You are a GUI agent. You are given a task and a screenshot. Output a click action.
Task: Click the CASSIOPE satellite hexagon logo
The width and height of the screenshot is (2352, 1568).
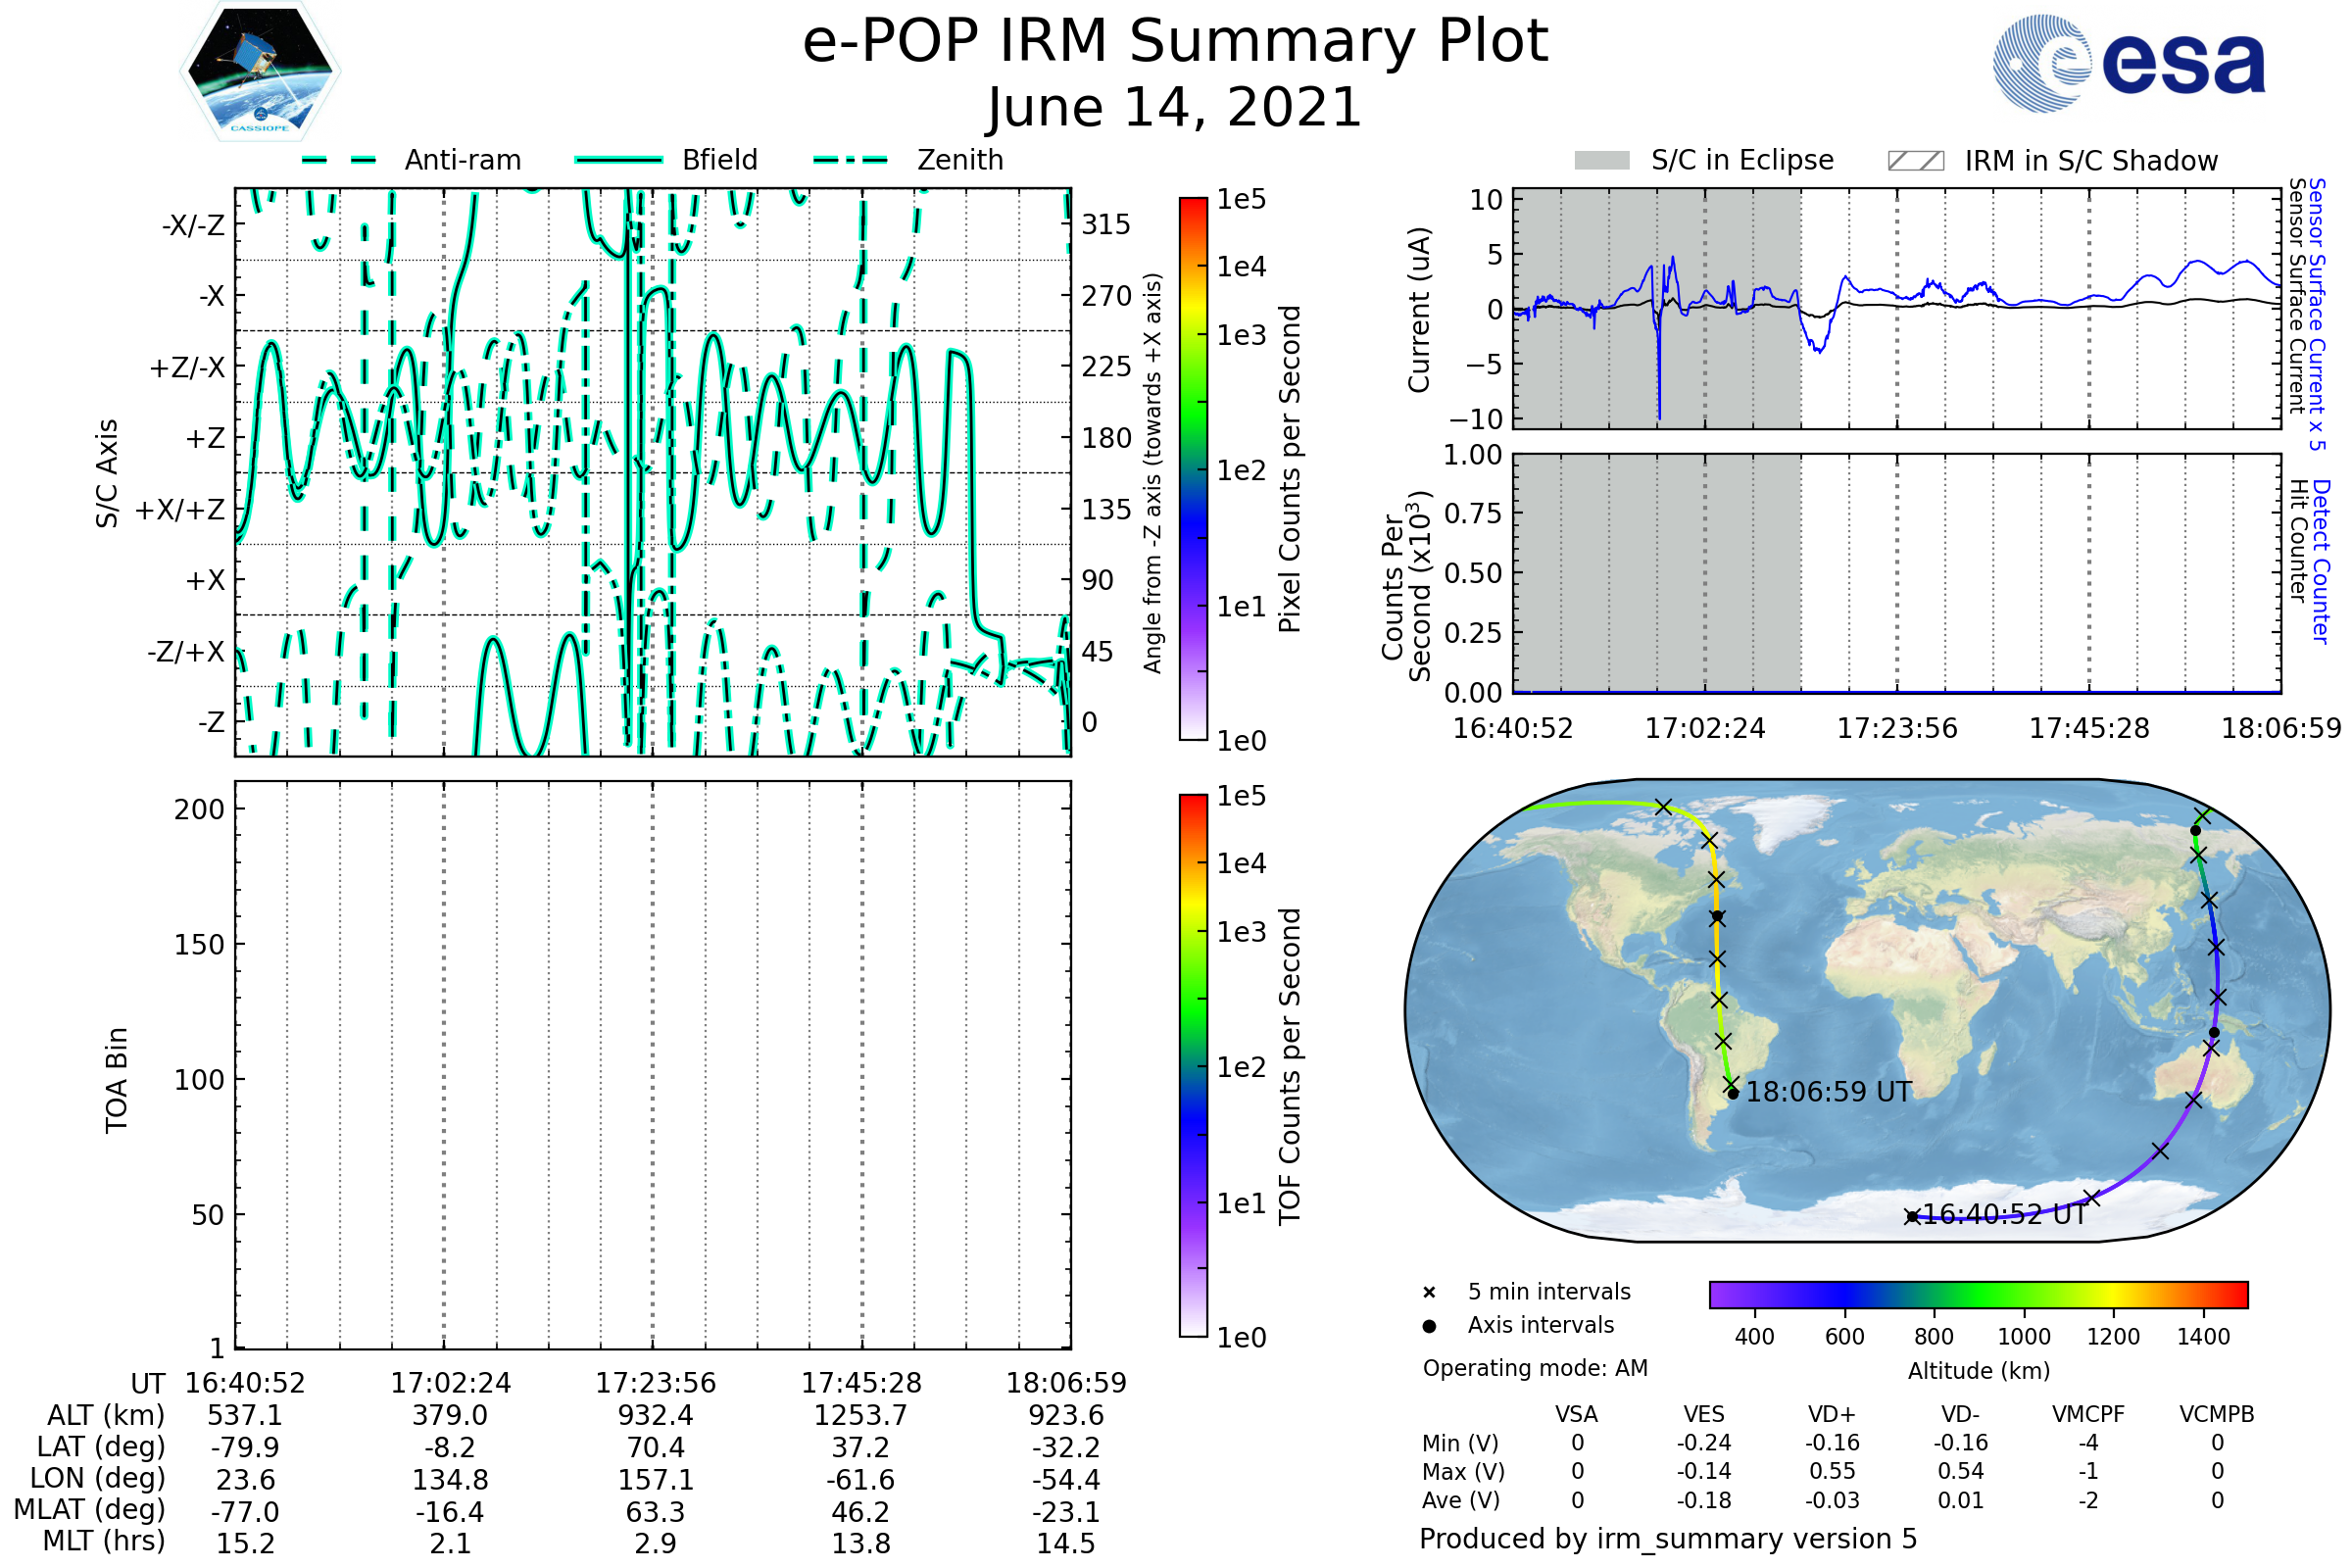(x=260, y=72)
